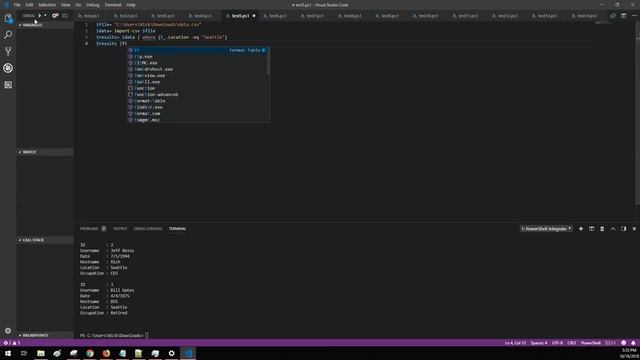Select highlighted 'ft' Format-Table suggestion
Viewport: 640px width, 360px height.
tap(198, 50)
